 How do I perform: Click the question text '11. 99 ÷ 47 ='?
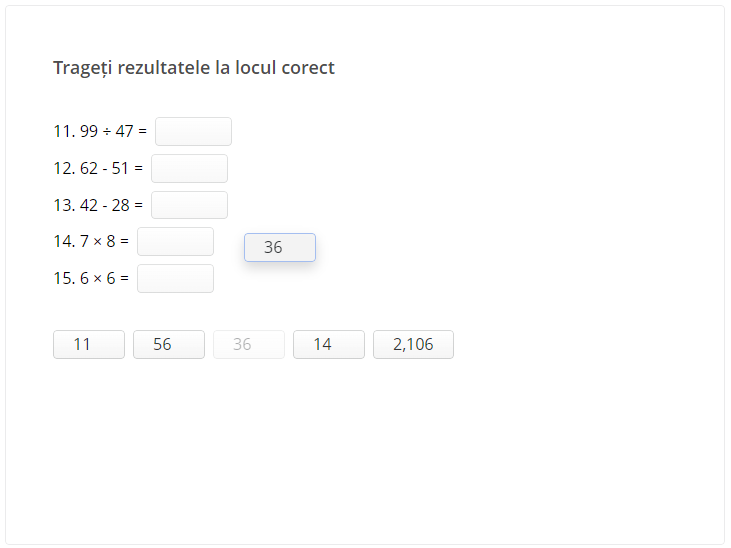[100, 131]
